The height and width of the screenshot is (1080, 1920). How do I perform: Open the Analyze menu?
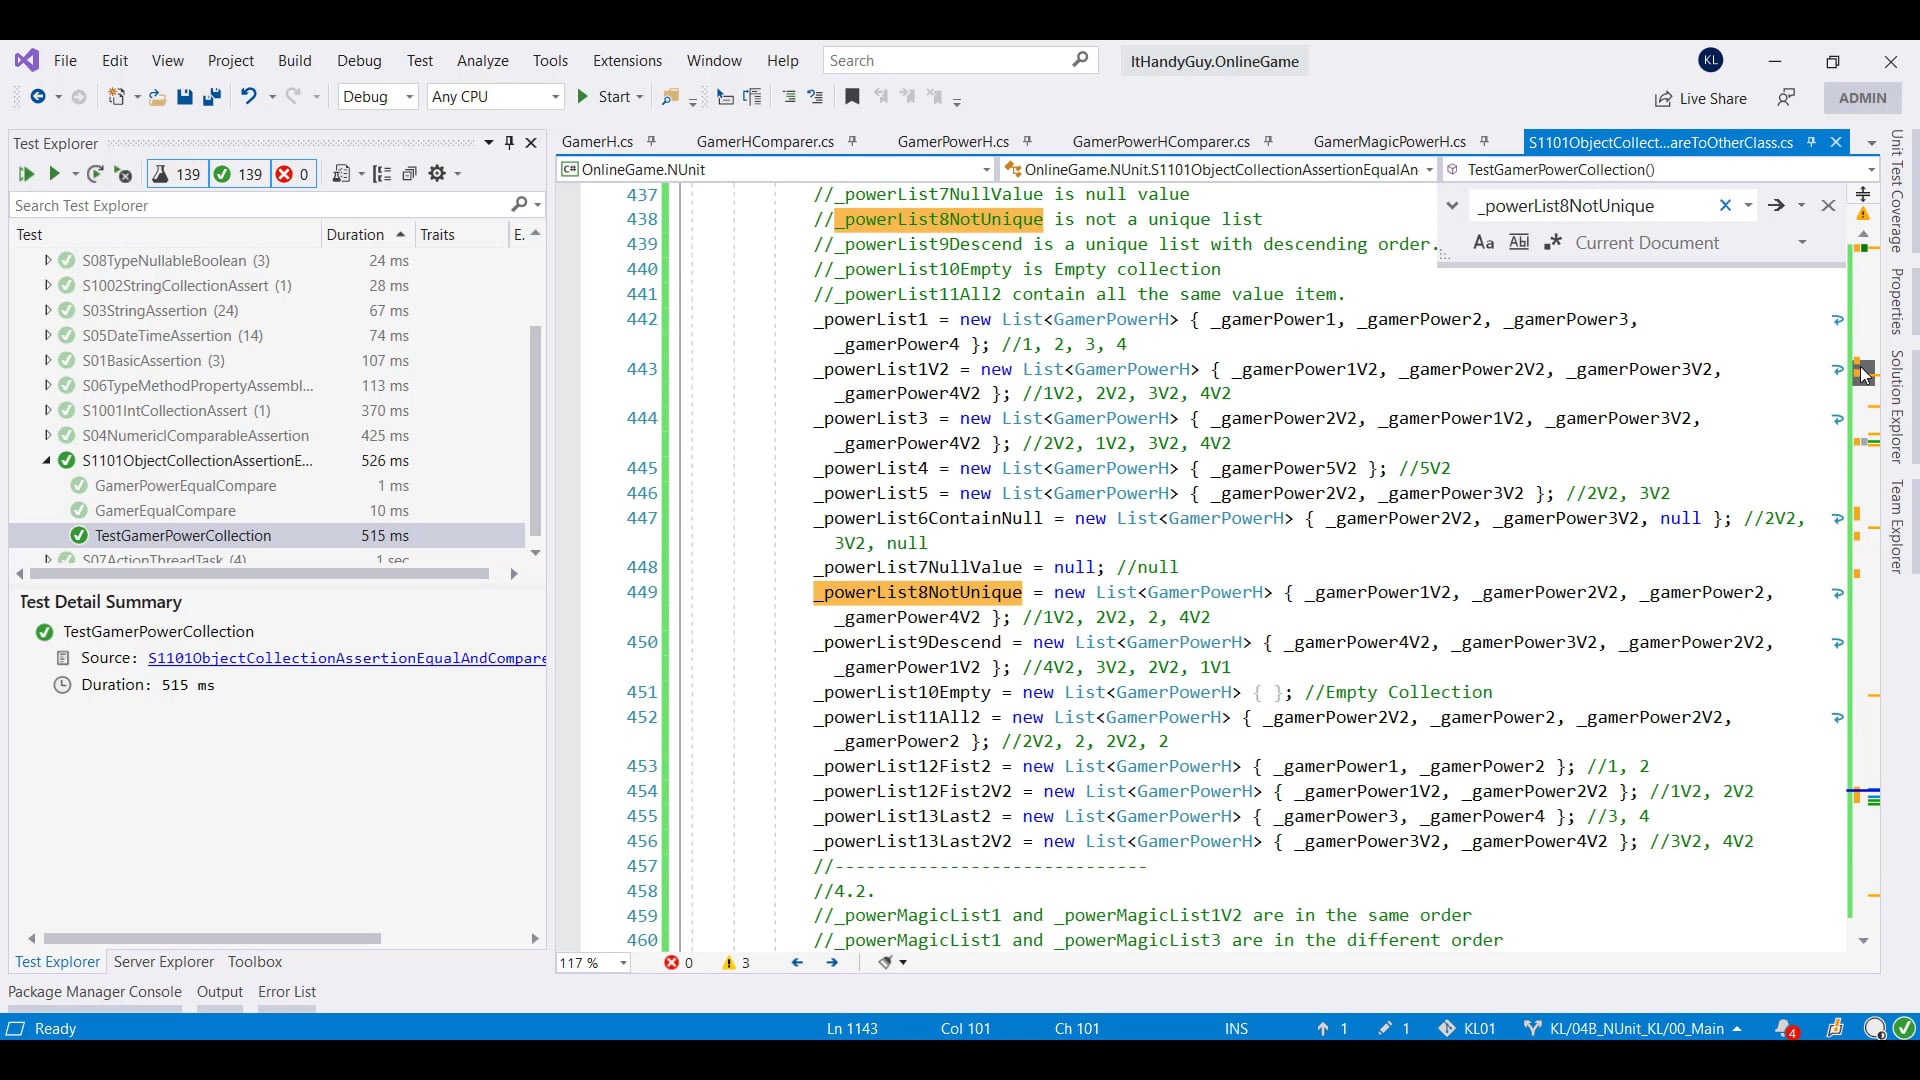click(482, 61)
